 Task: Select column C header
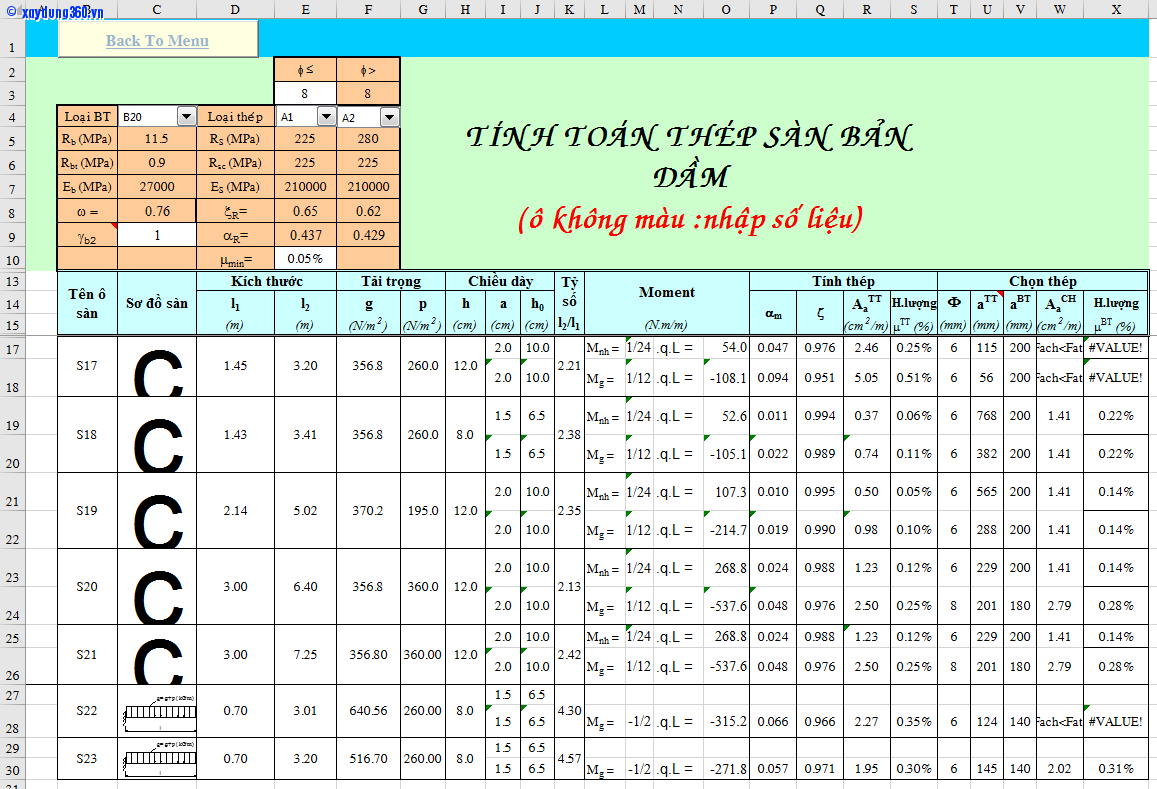coord(157,9)
